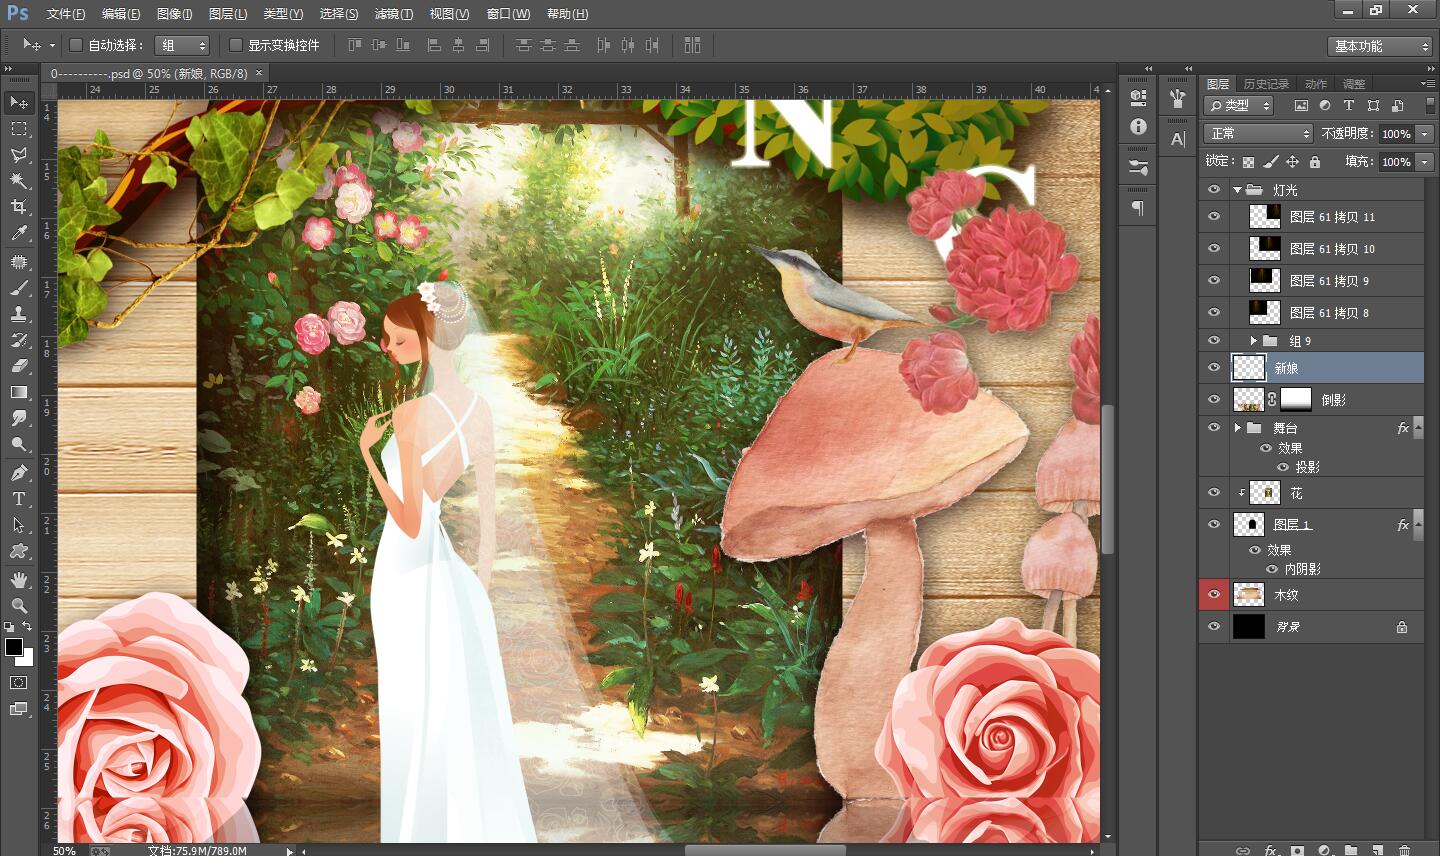This screenshot has height=856, width=1440.
Task: Click the create new group folder icon
Action: pyautogui.click(x=1351, y=850)
